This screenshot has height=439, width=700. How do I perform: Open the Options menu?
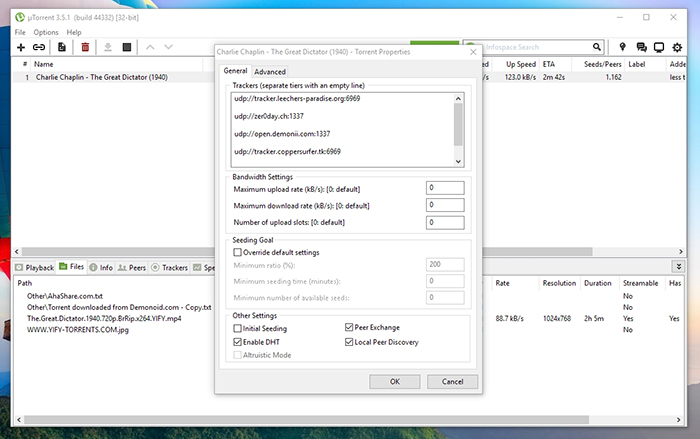point(46,32)
